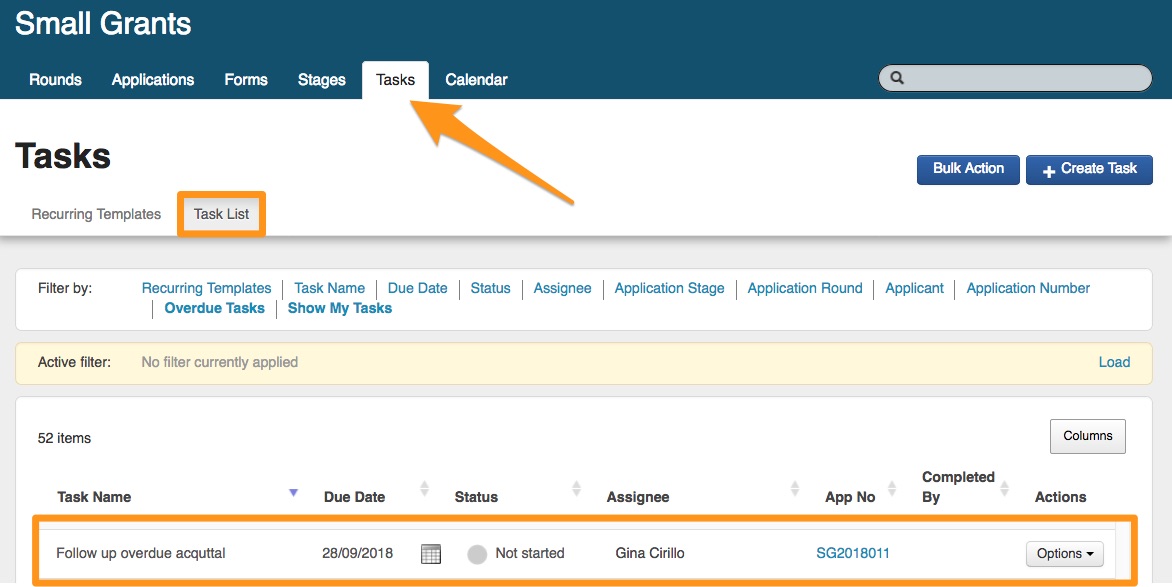Open the Recurring Templates tab

[96, 214]
